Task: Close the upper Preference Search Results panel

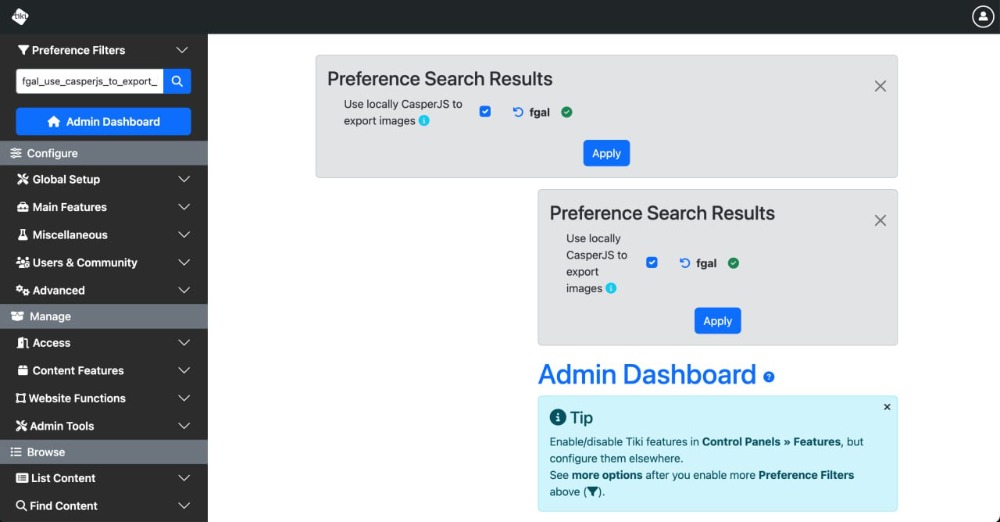Action: [x=880, y=86]
